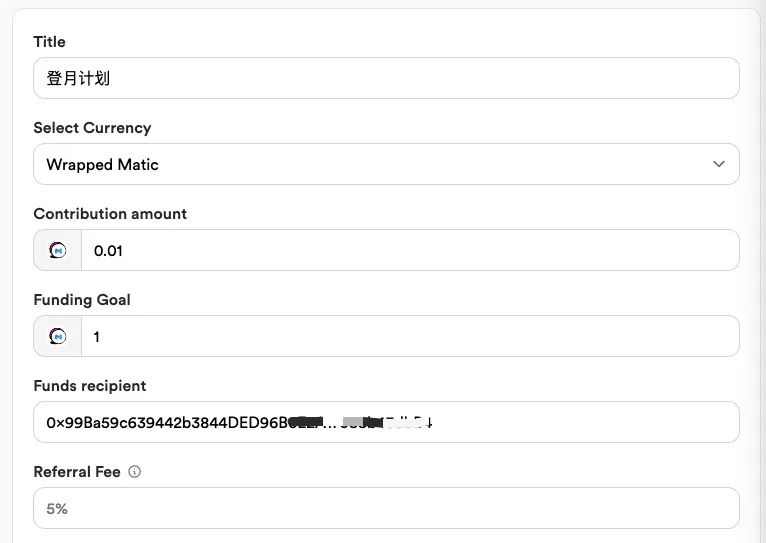This screenshot has height=543, width=766.
Task: Click the Wrapped Matic token icon beside Contribution amount
Action: pos(58,250)
